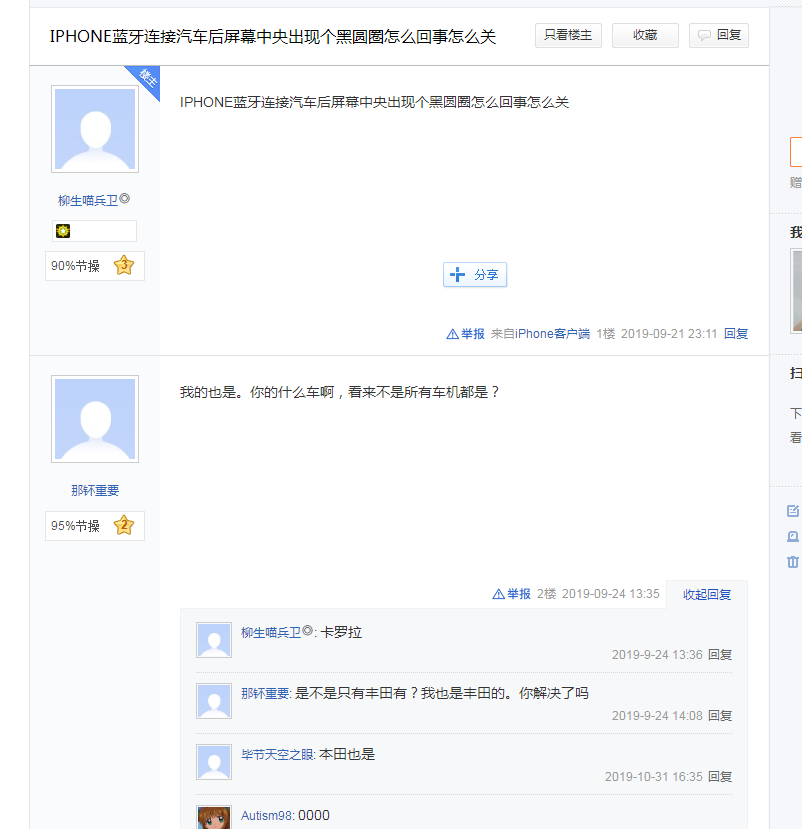Click the 回复 button in the title bar
The image size is (802, 829).
[x=718, y=35]
